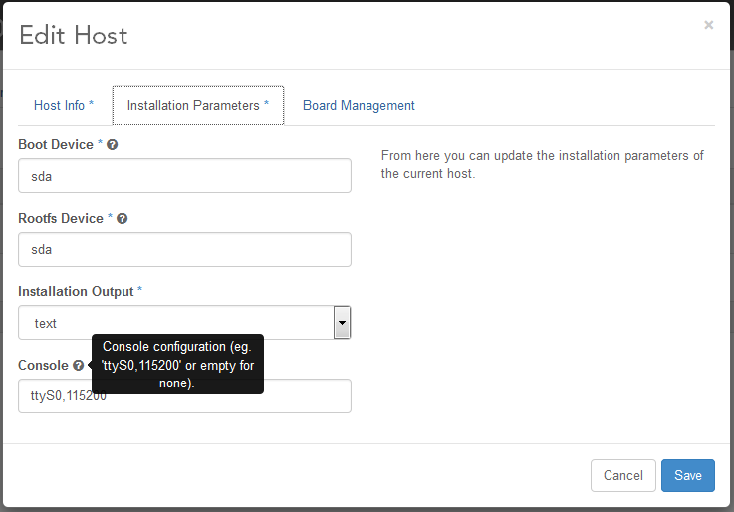This screenshot has height=512, width=734.
Task: Click the Edit Host dialog title
Action: (x=73, y=36)
